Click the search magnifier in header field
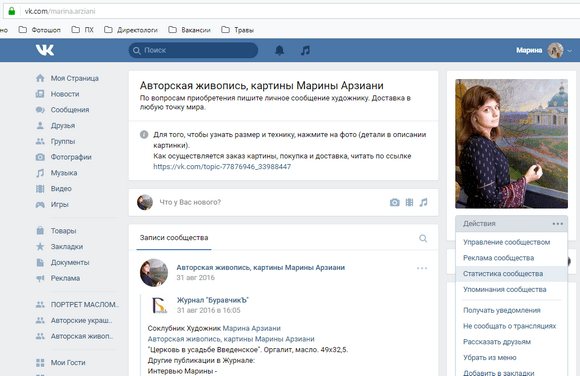This screenshot has width=580, height=376. pos(136,50)
